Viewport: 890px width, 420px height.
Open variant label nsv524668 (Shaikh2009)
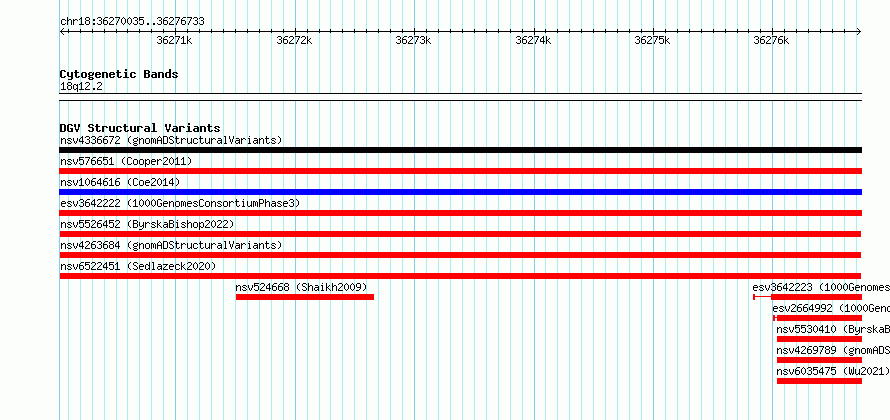[301, 287]
